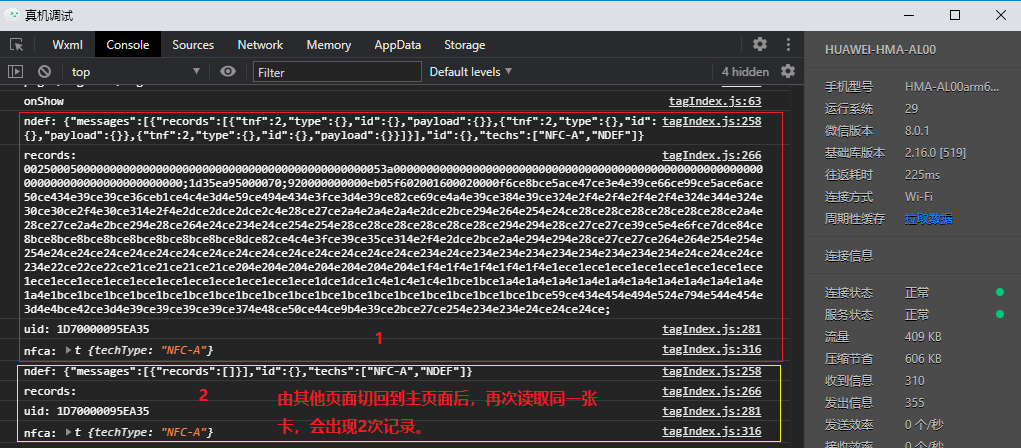The image size is (1021, 448).
Task: Click the 运行系统 value 29
Action: [911, 109]
